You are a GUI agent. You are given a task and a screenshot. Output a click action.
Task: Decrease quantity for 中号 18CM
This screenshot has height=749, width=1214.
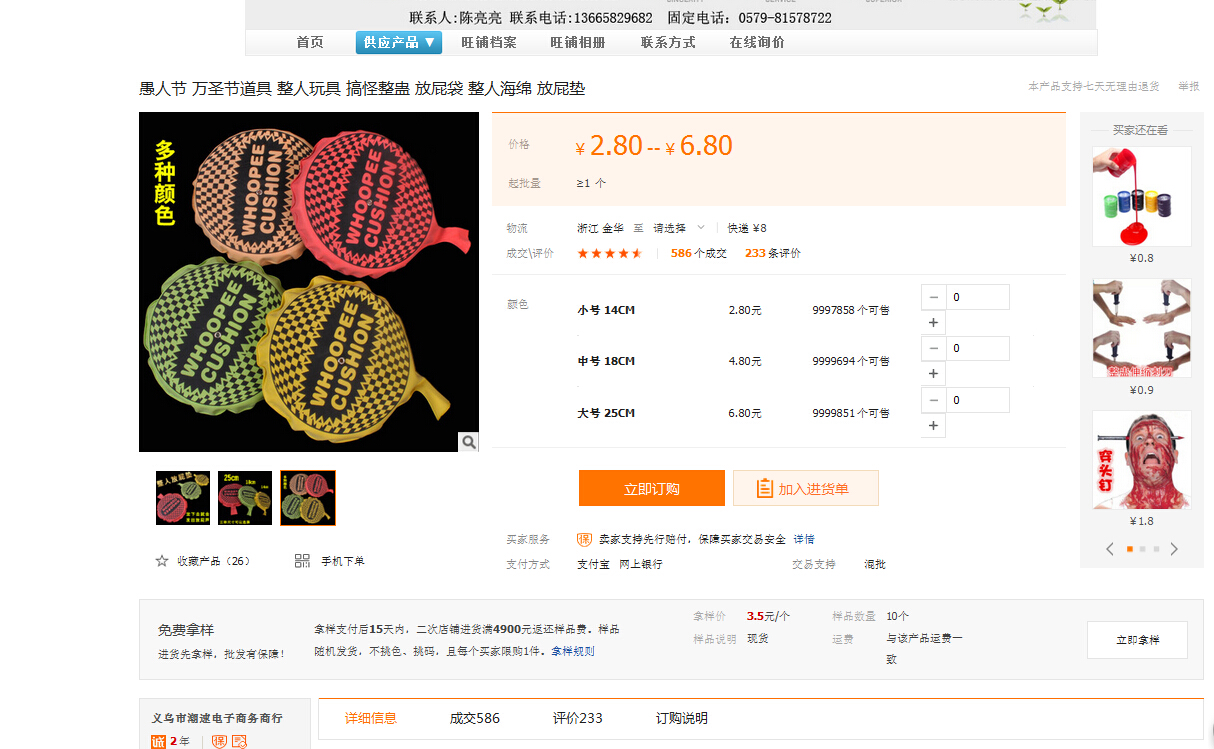pos(933,348)
